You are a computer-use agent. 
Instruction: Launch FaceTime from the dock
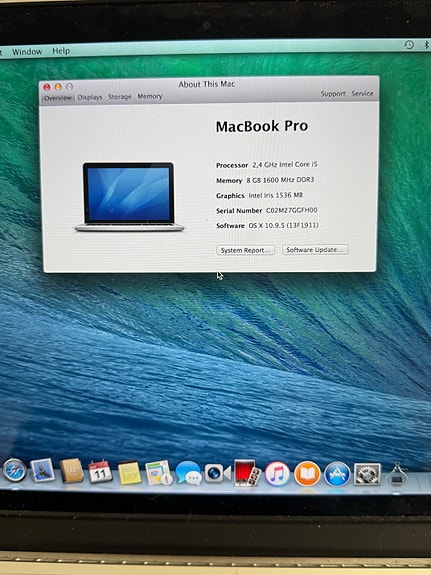pos(218,473)
